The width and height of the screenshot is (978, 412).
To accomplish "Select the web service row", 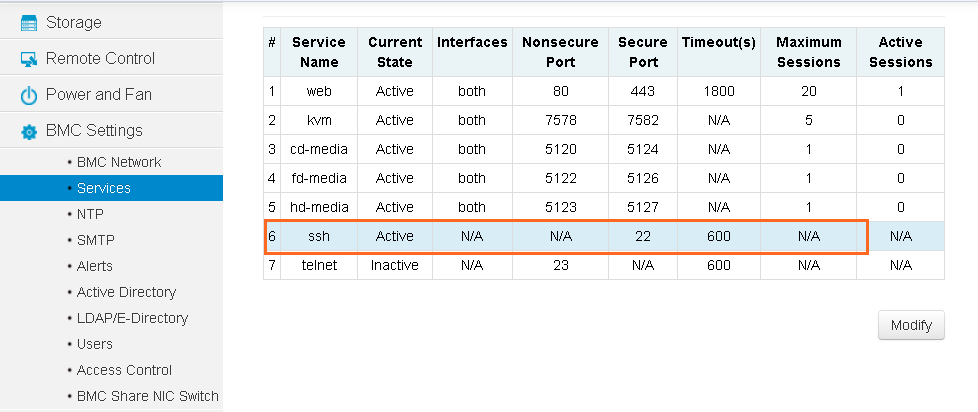I will pyautogui.click(x=604, y=91).
